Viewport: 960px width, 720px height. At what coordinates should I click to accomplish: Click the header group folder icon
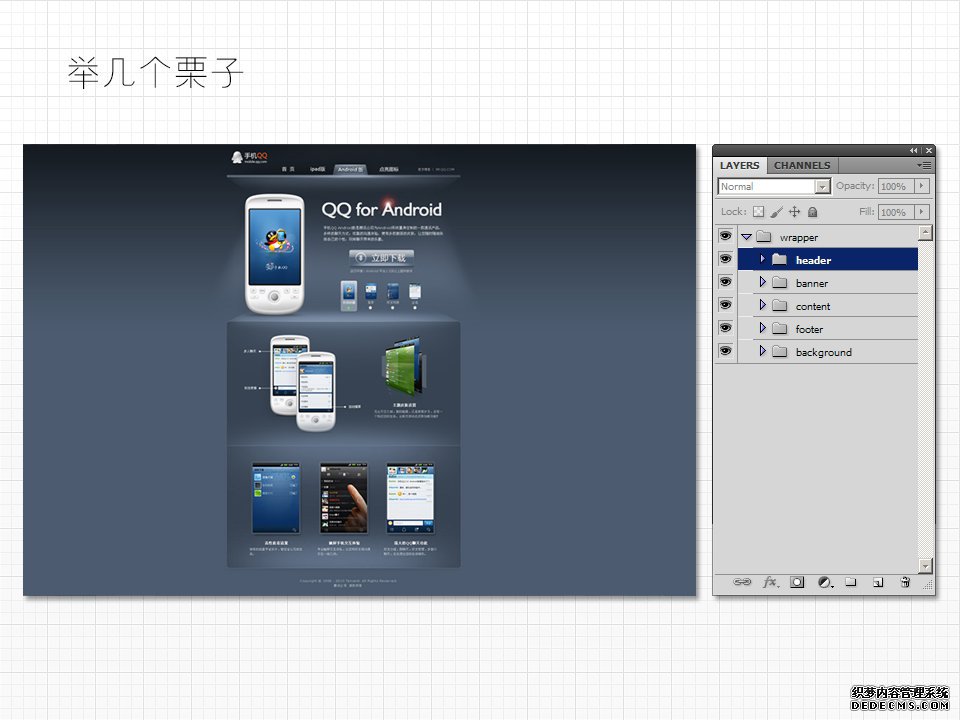pyautogui.click(x=779, y=260)
